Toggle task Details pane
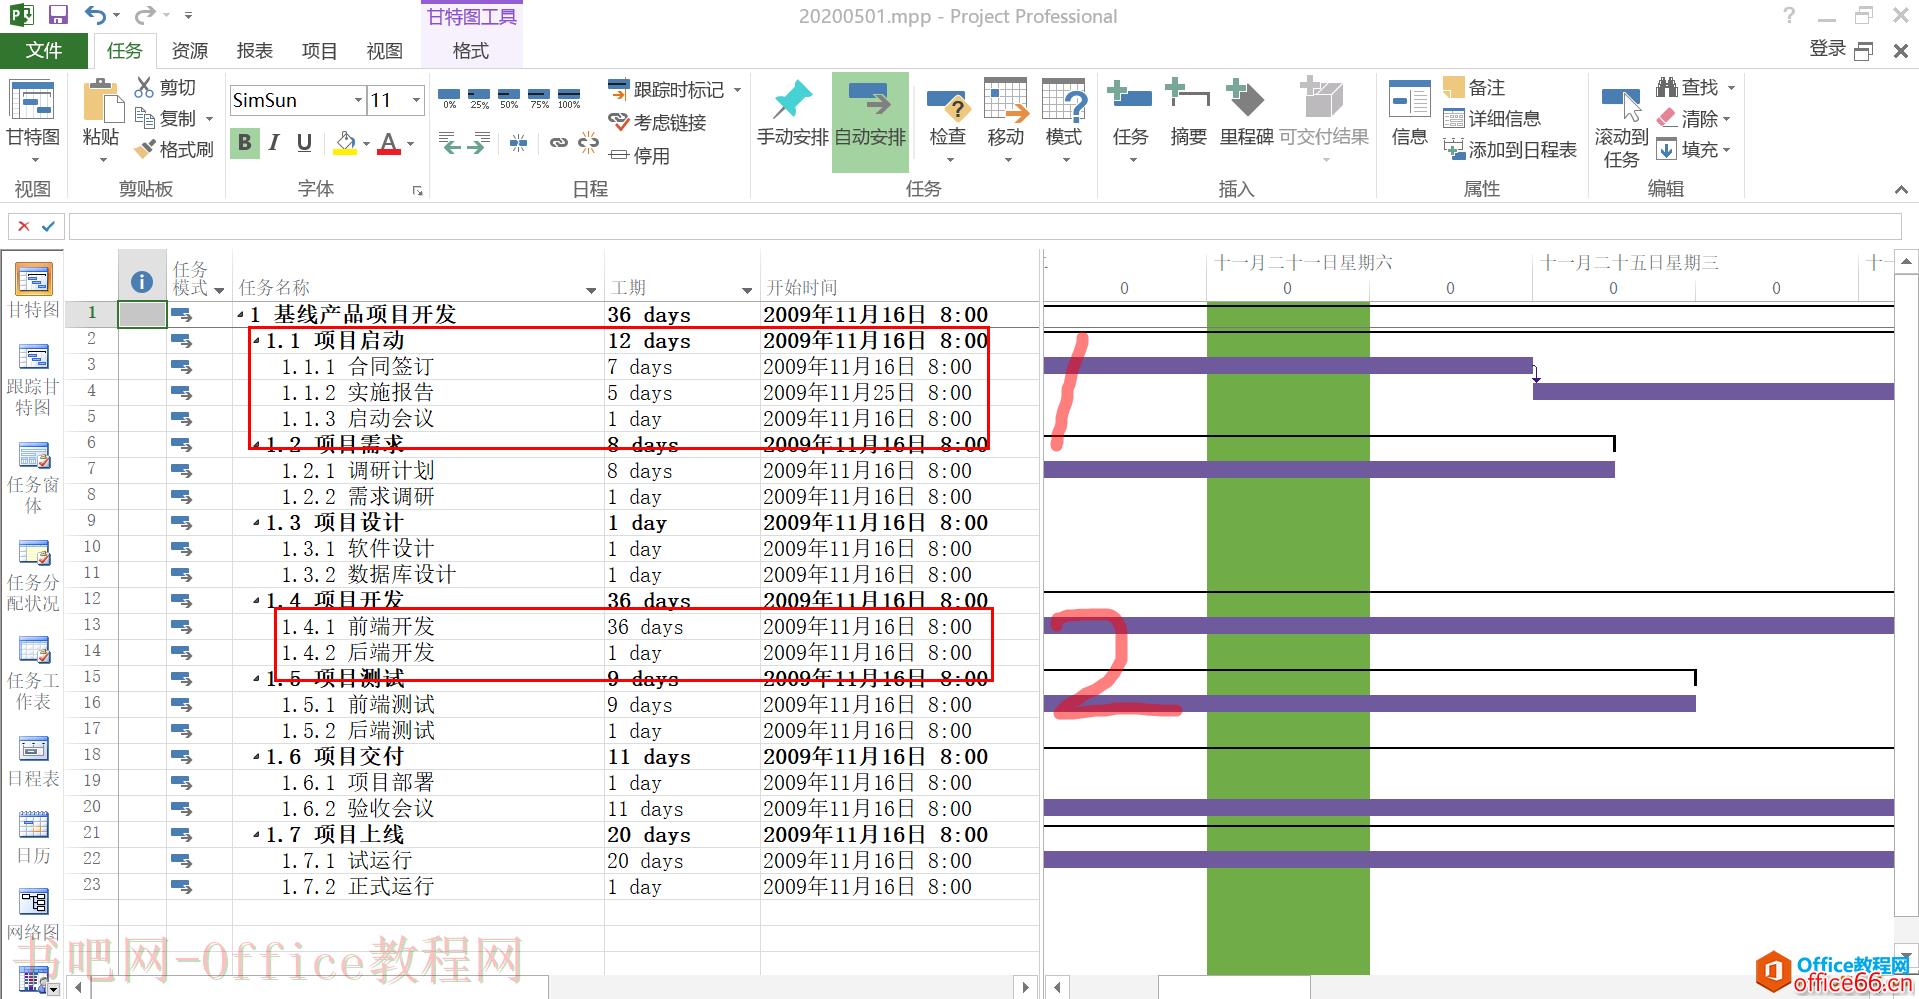 pyautogui.click(x=1491, y=118)
